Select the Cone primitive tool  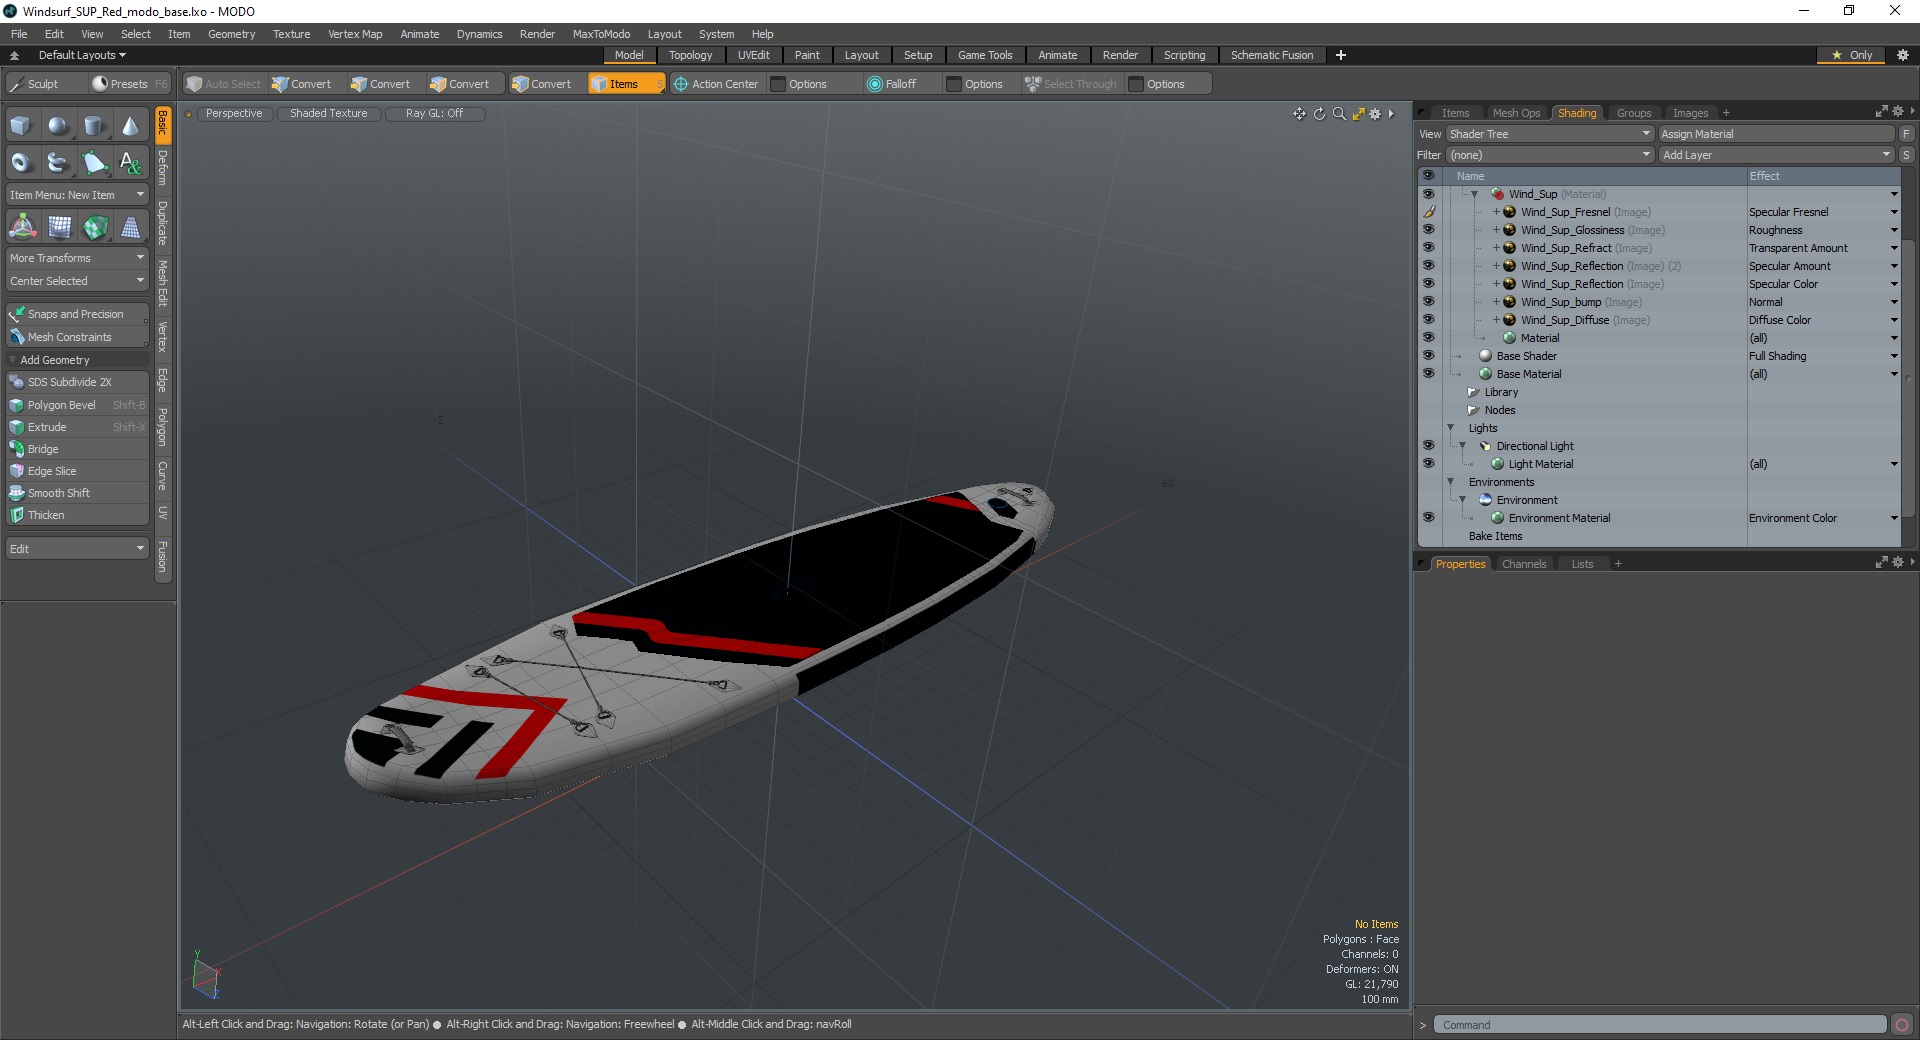point(130,126)
